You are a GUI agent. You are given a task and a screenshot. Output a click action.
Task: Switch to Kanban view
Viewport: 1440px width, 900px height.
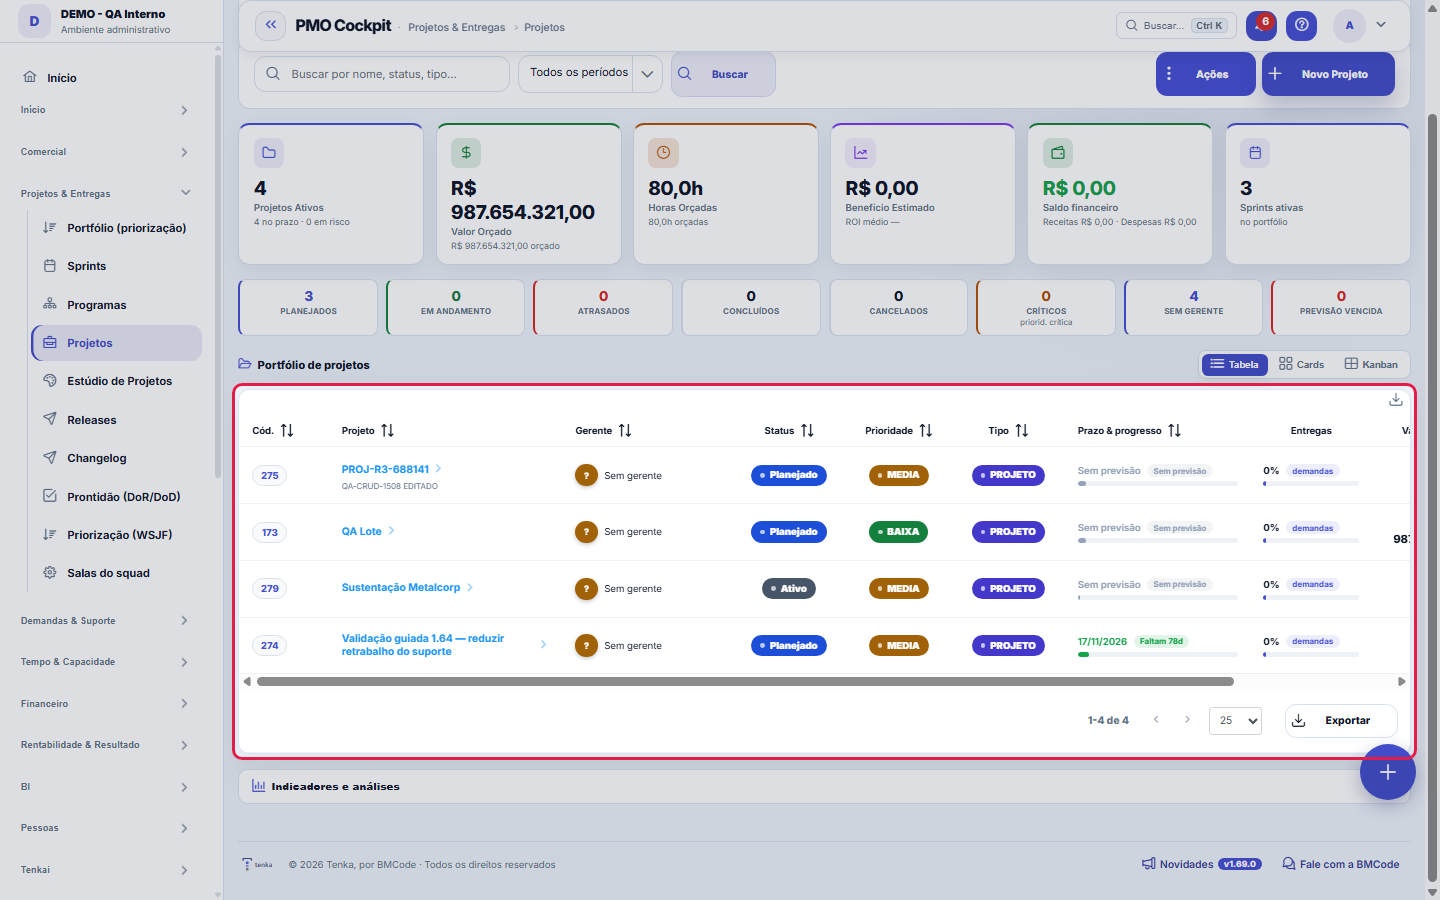point(1371,365)
